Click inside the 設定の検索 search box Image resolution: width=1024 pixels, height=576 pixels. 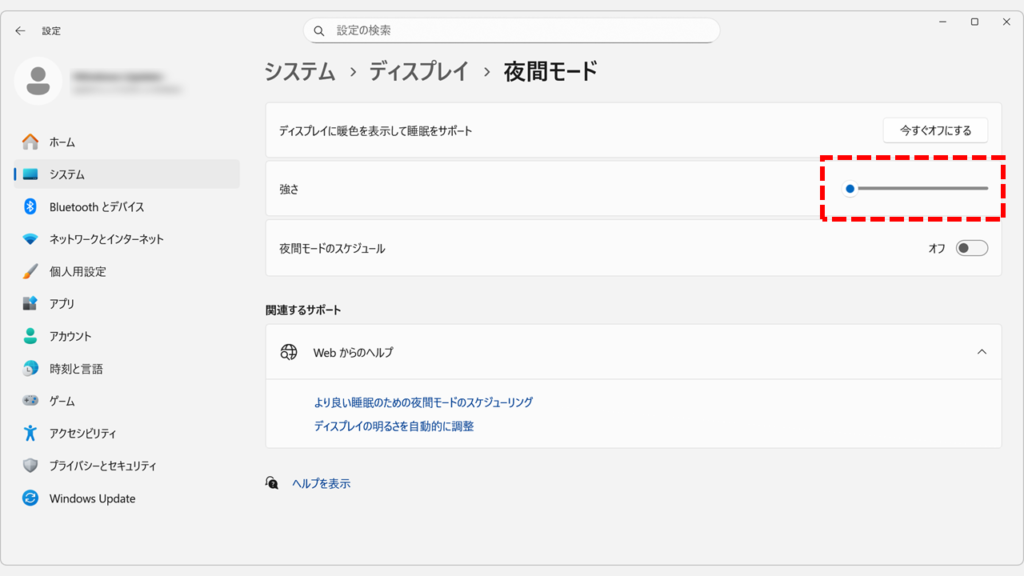512,30
